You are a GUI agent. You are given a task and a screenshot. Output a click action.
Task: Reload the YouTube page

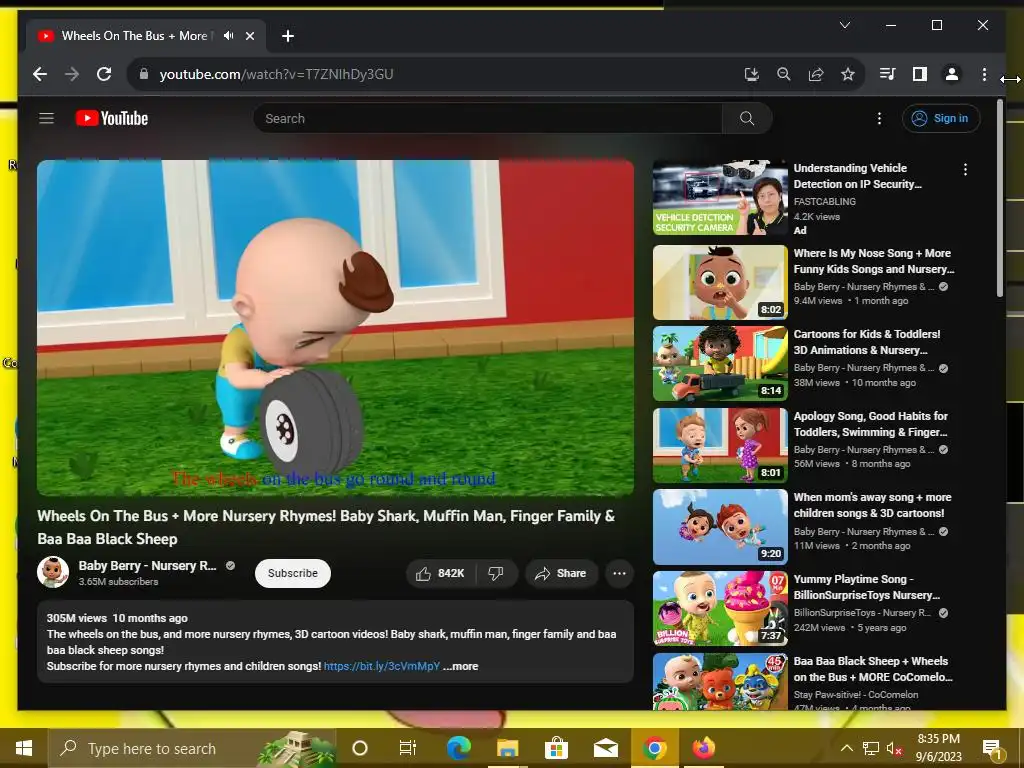(x=104, y=74)
